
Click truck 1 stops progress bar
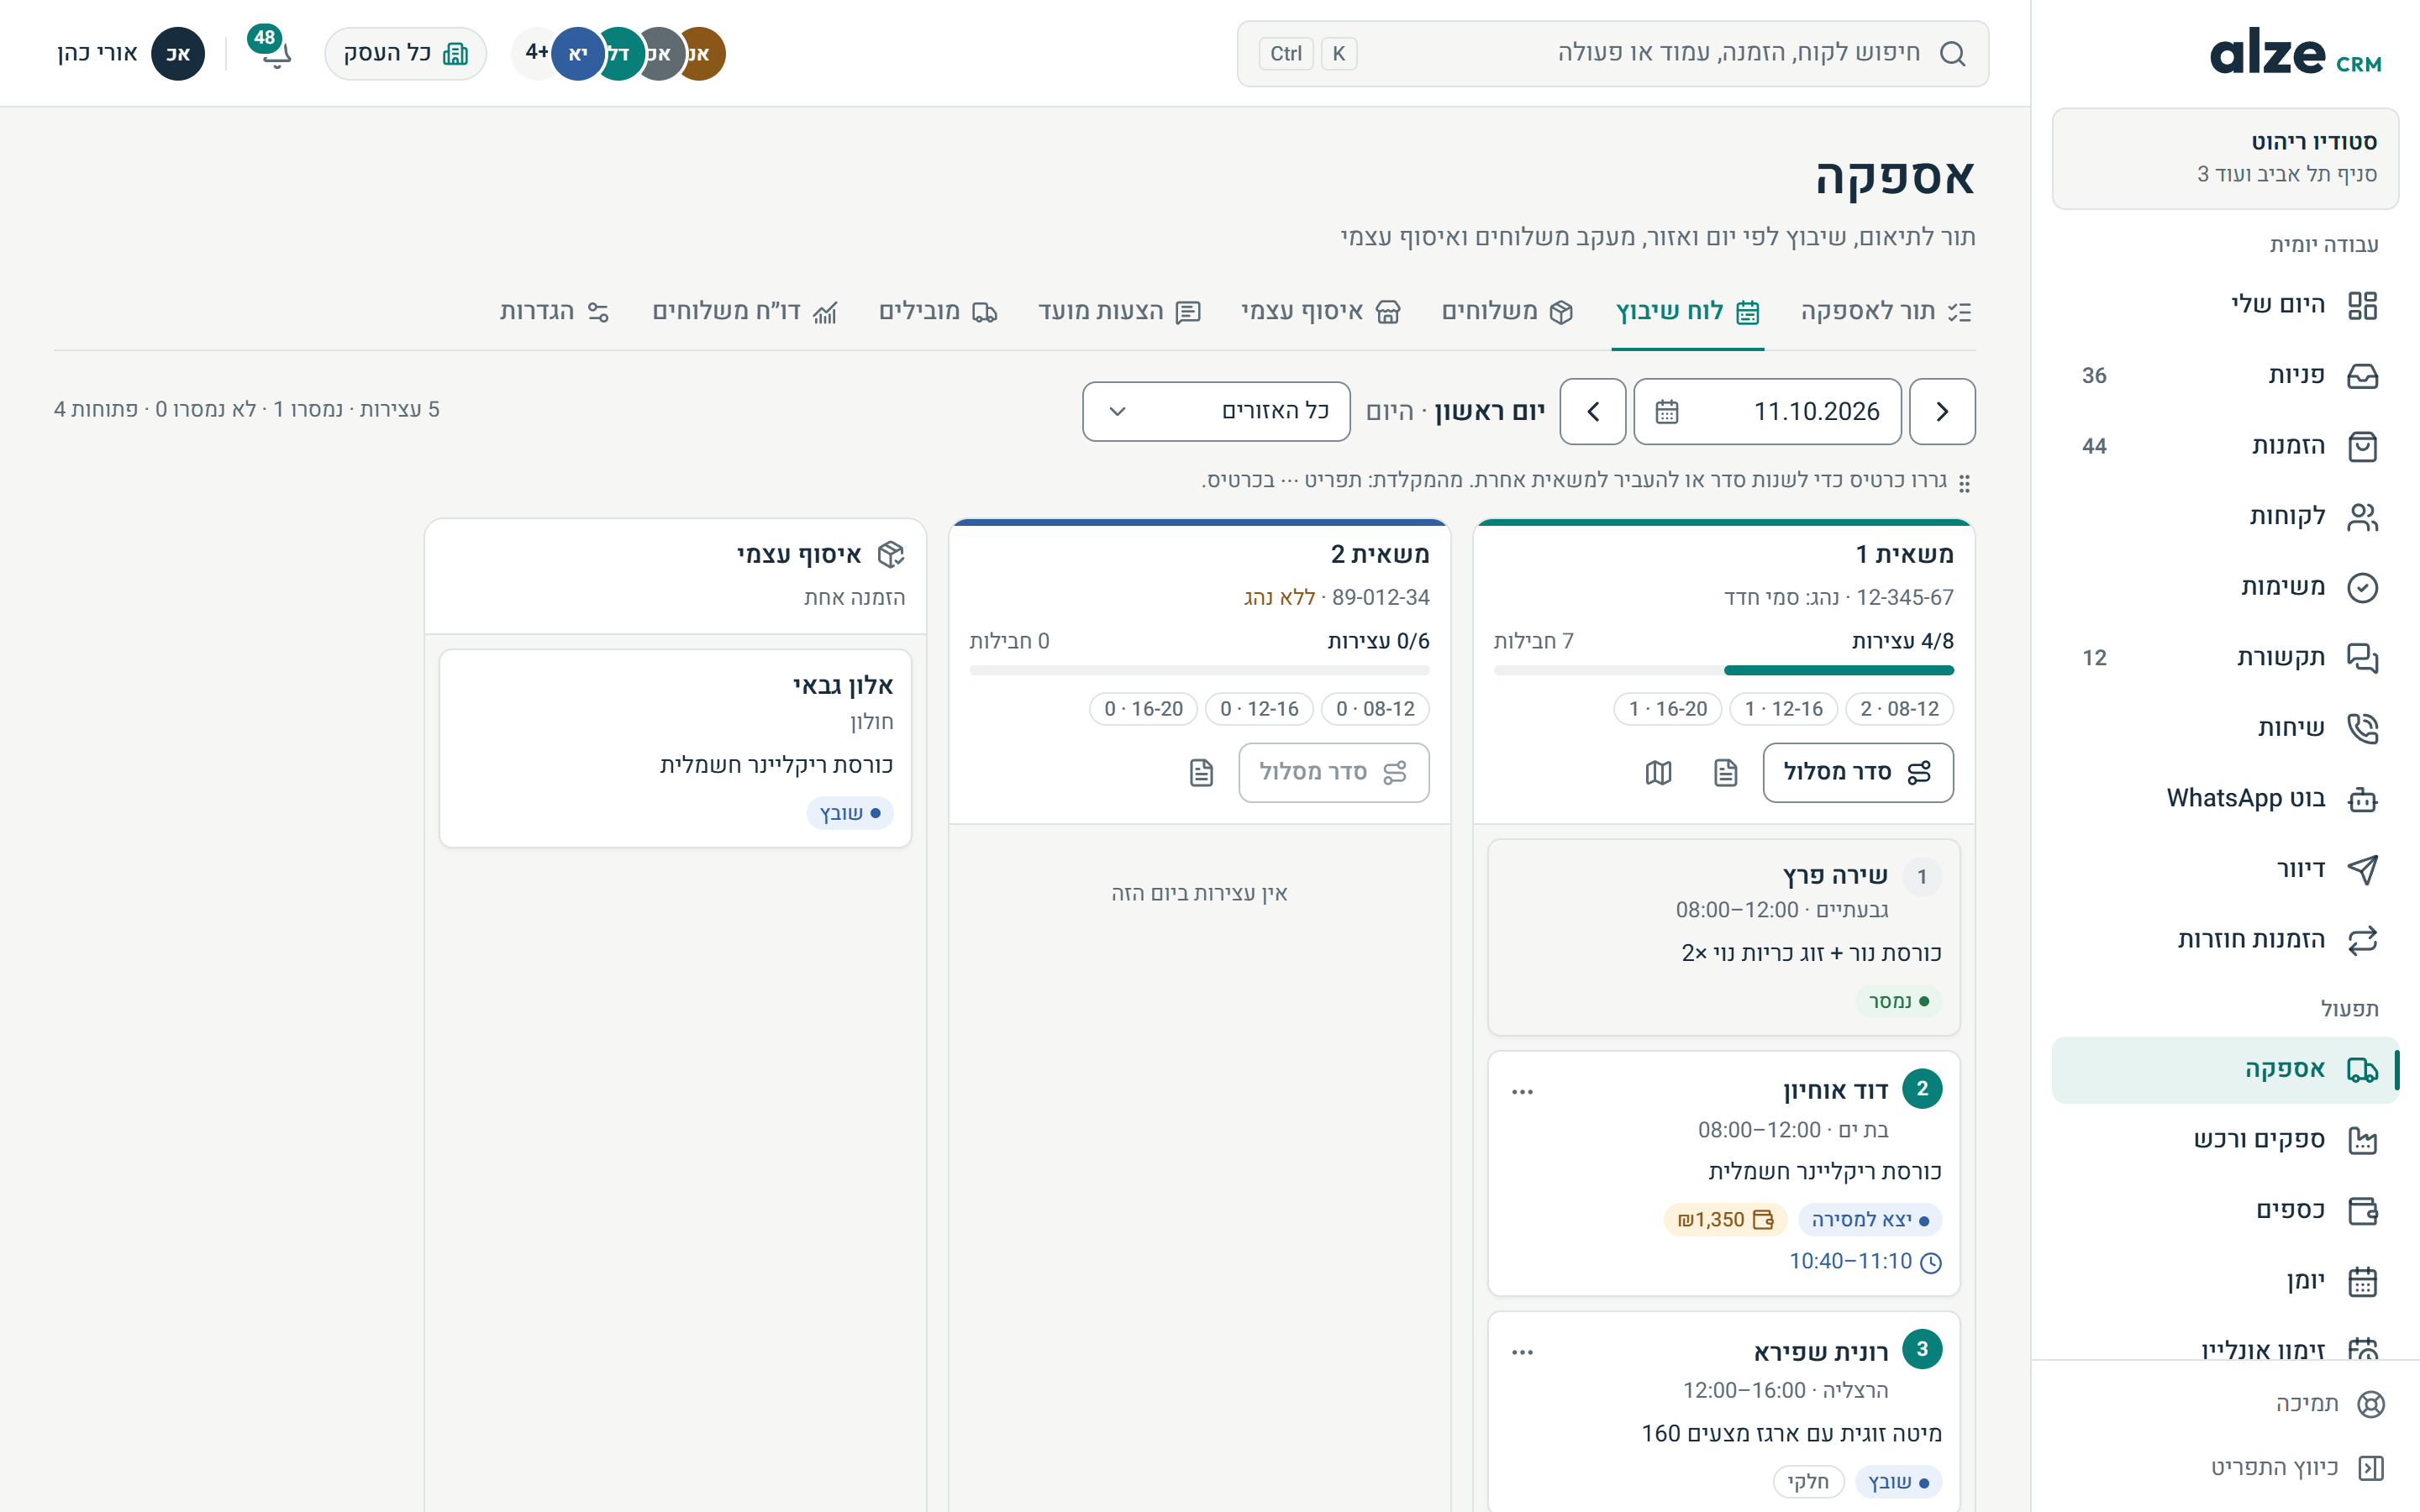coord(1723,670)
